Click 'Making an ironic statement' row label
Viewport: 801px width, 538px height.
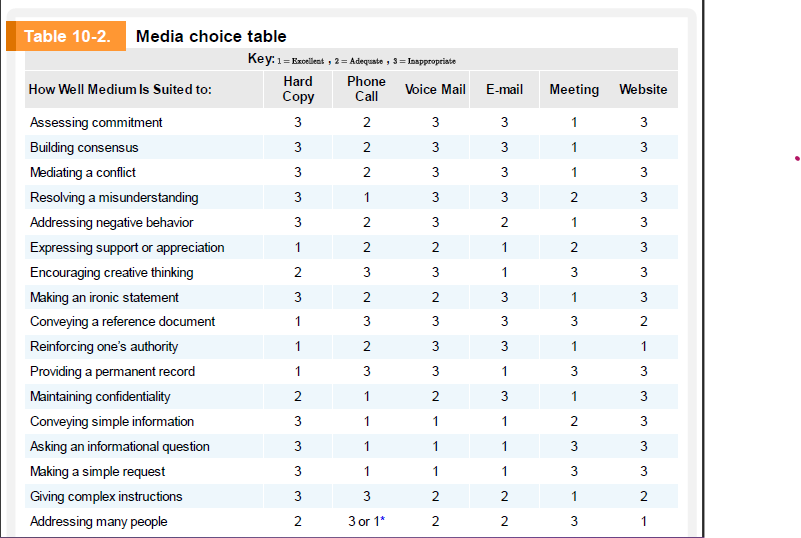[104, 297]
